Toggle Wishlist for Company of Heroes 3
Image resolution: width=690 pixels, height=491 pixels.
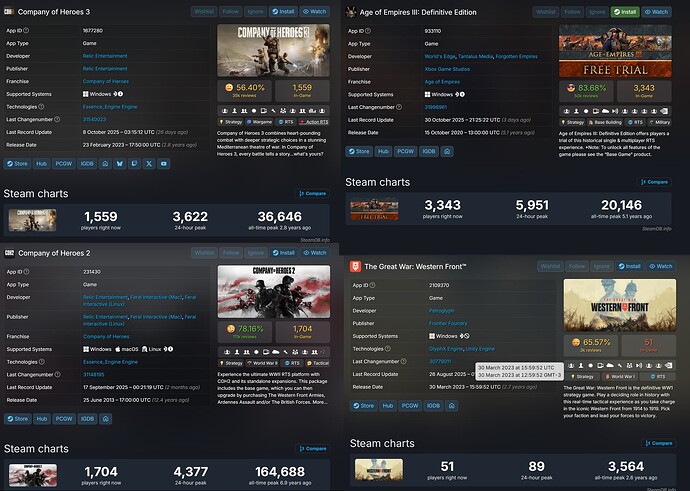click(203, 11)
